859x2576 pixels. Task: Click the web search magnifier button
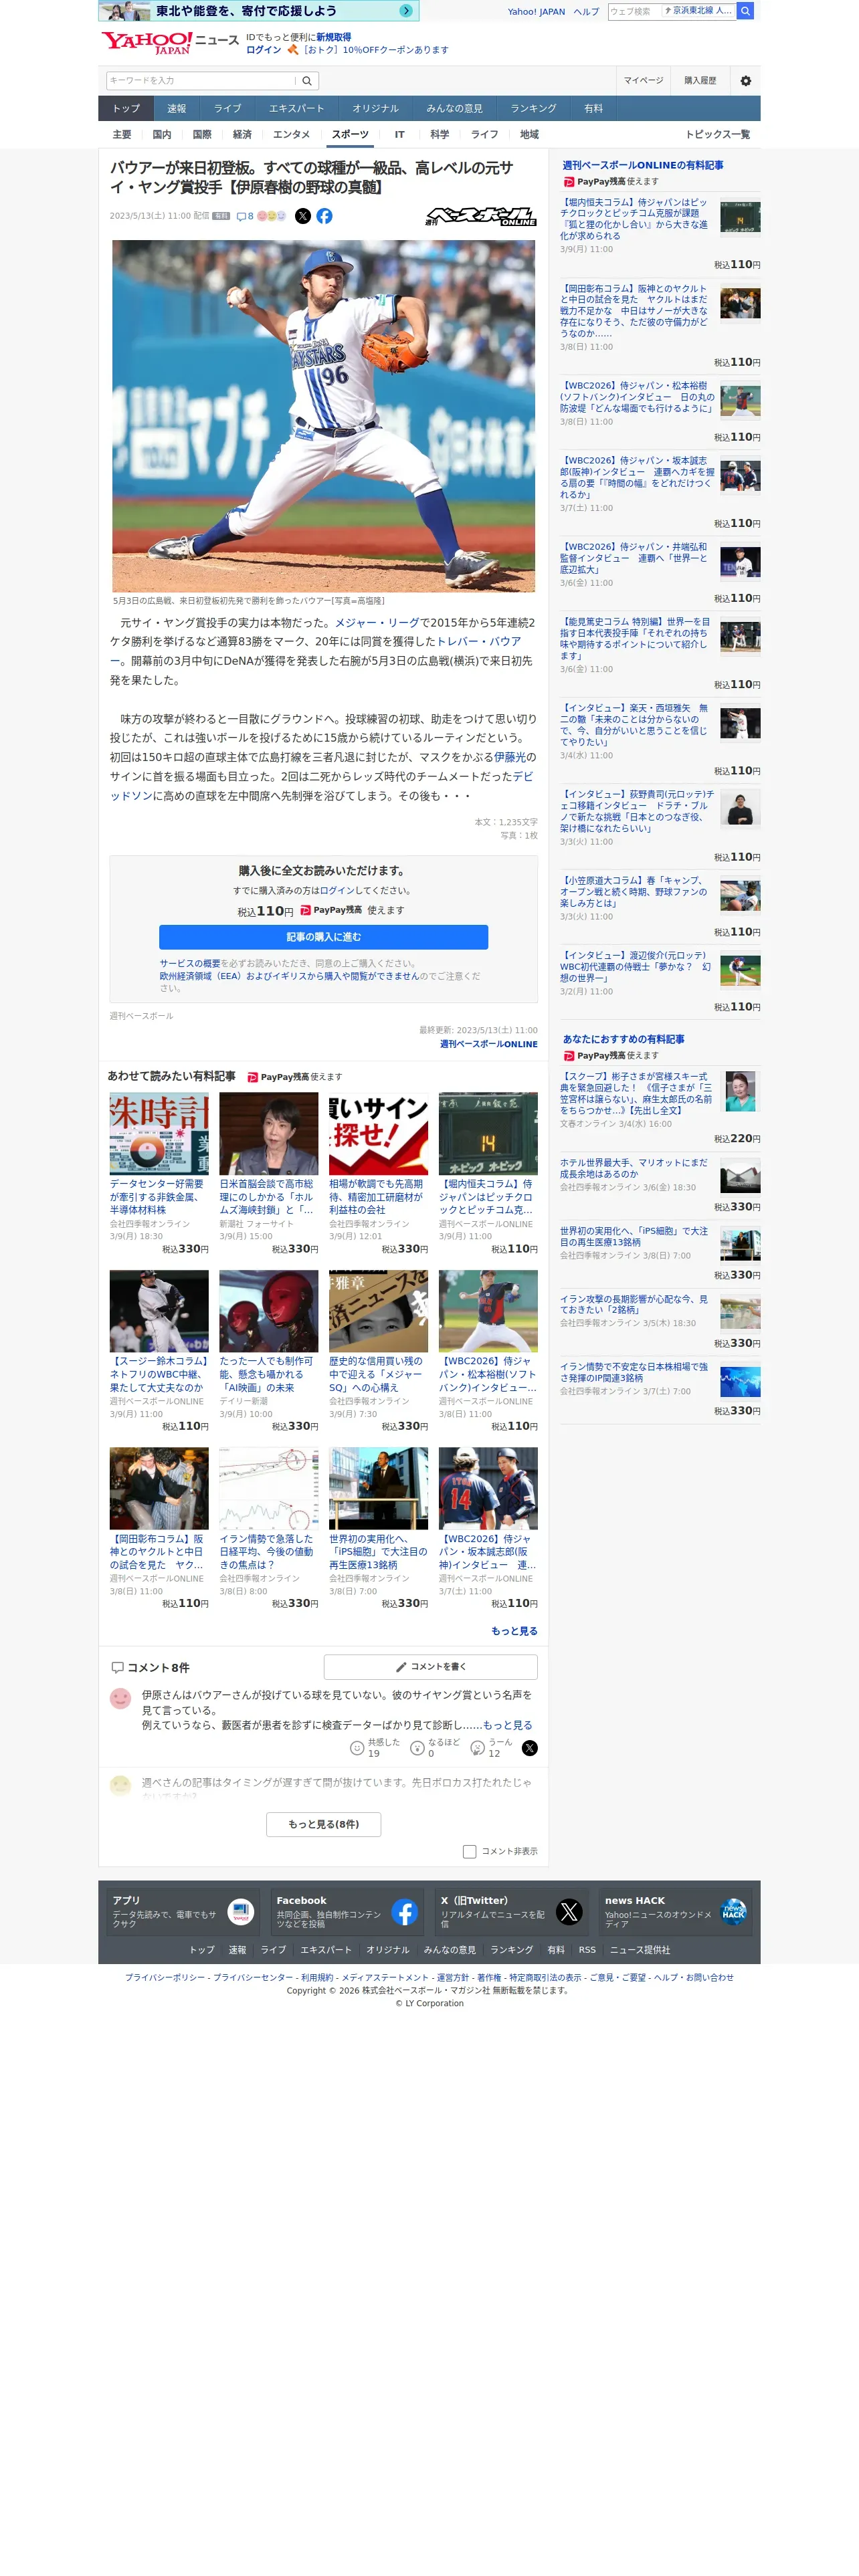745,11
